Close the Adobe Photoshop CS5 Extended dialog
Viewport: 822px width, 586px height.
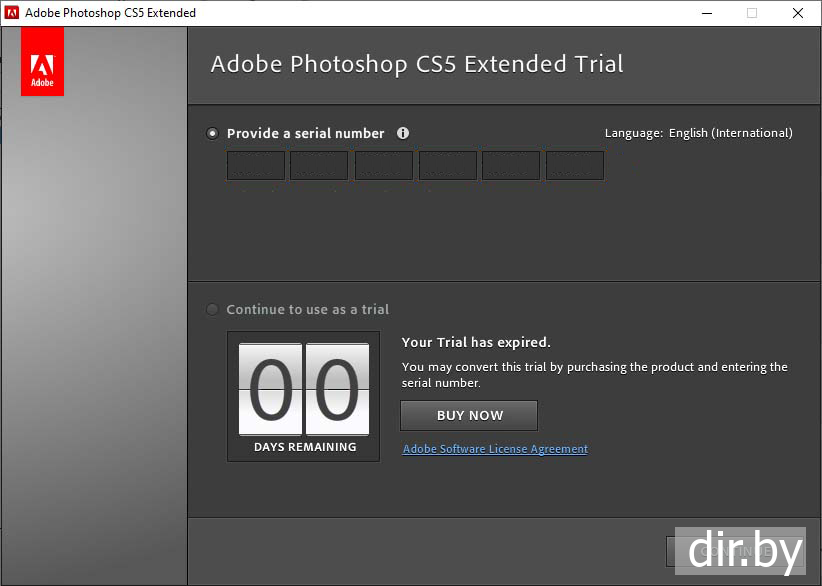[797, 13]
